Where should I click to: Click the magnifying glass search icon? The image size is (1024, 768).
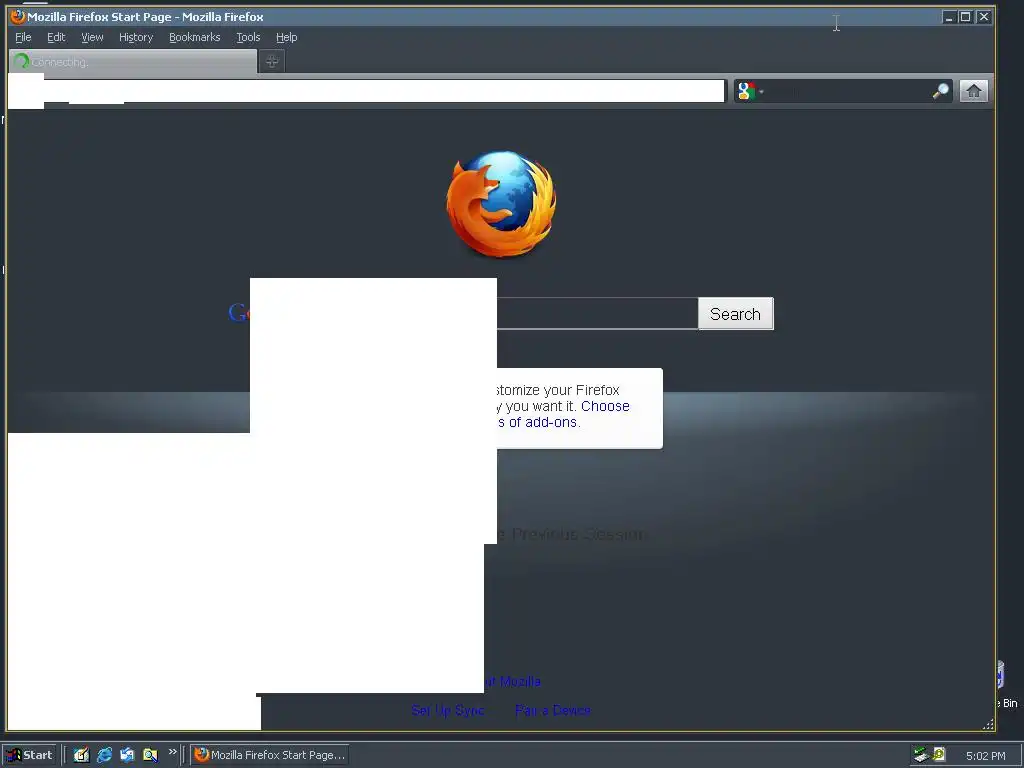pos(940,91)
